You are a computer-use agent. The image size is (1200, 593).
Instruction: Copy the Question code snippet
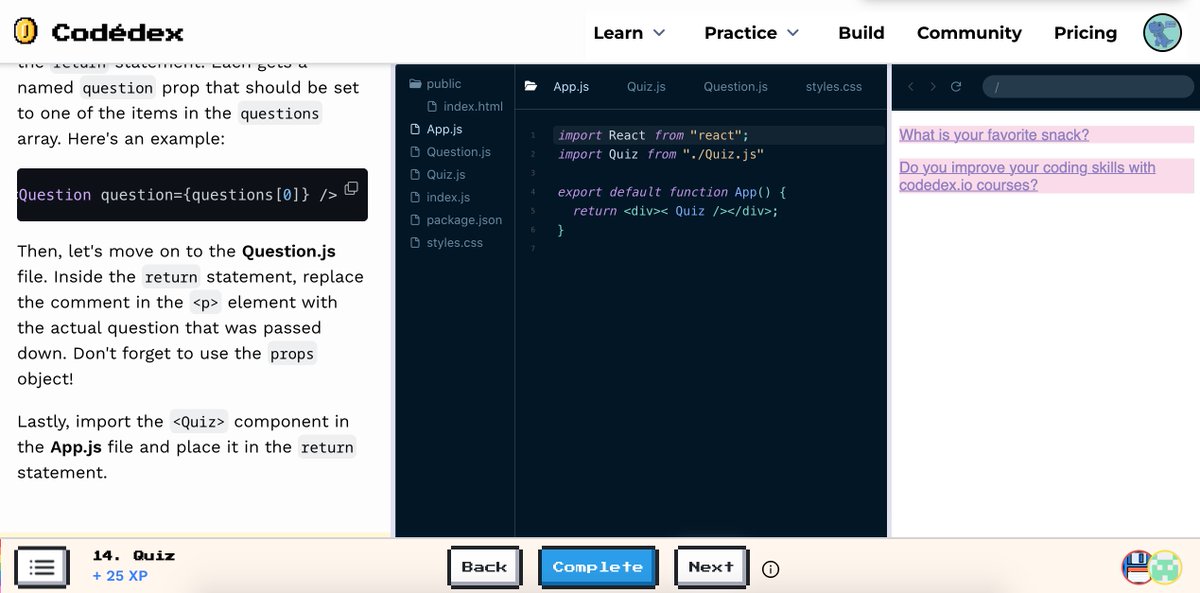(x=351, y=189)
